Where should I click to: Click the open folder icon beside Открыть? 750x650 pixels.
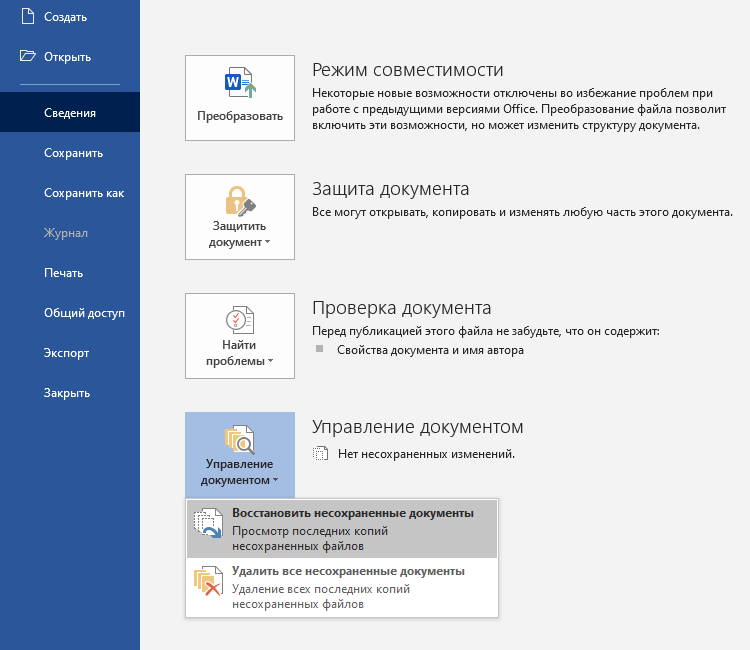click(x=27, y=57)
